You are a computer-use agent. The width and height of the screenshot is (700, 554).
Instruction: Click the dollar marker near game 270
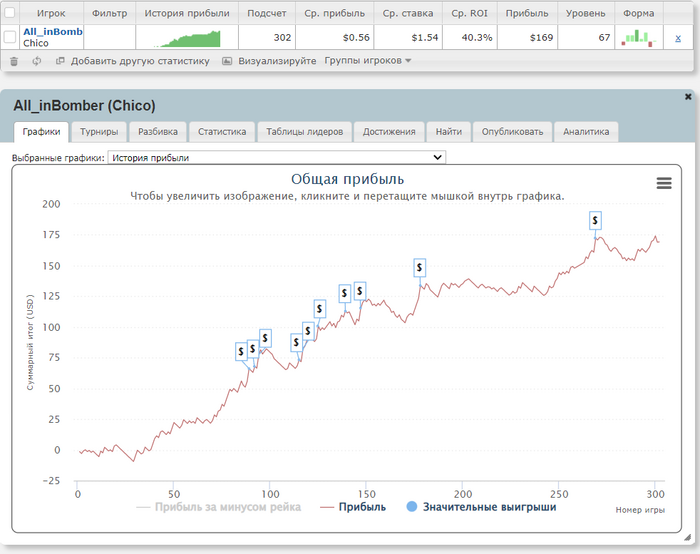point(595,221)
